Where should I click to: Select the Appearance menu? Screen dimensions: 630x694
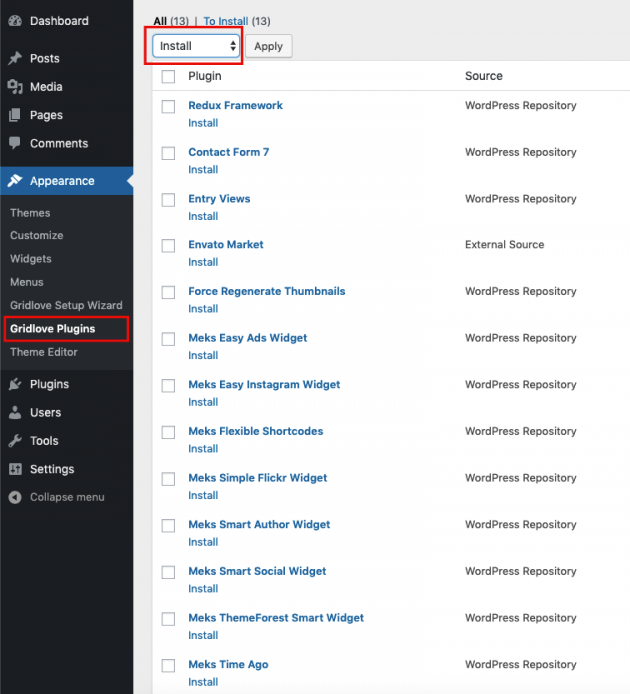pyautogui.click(x=62, y=181)
